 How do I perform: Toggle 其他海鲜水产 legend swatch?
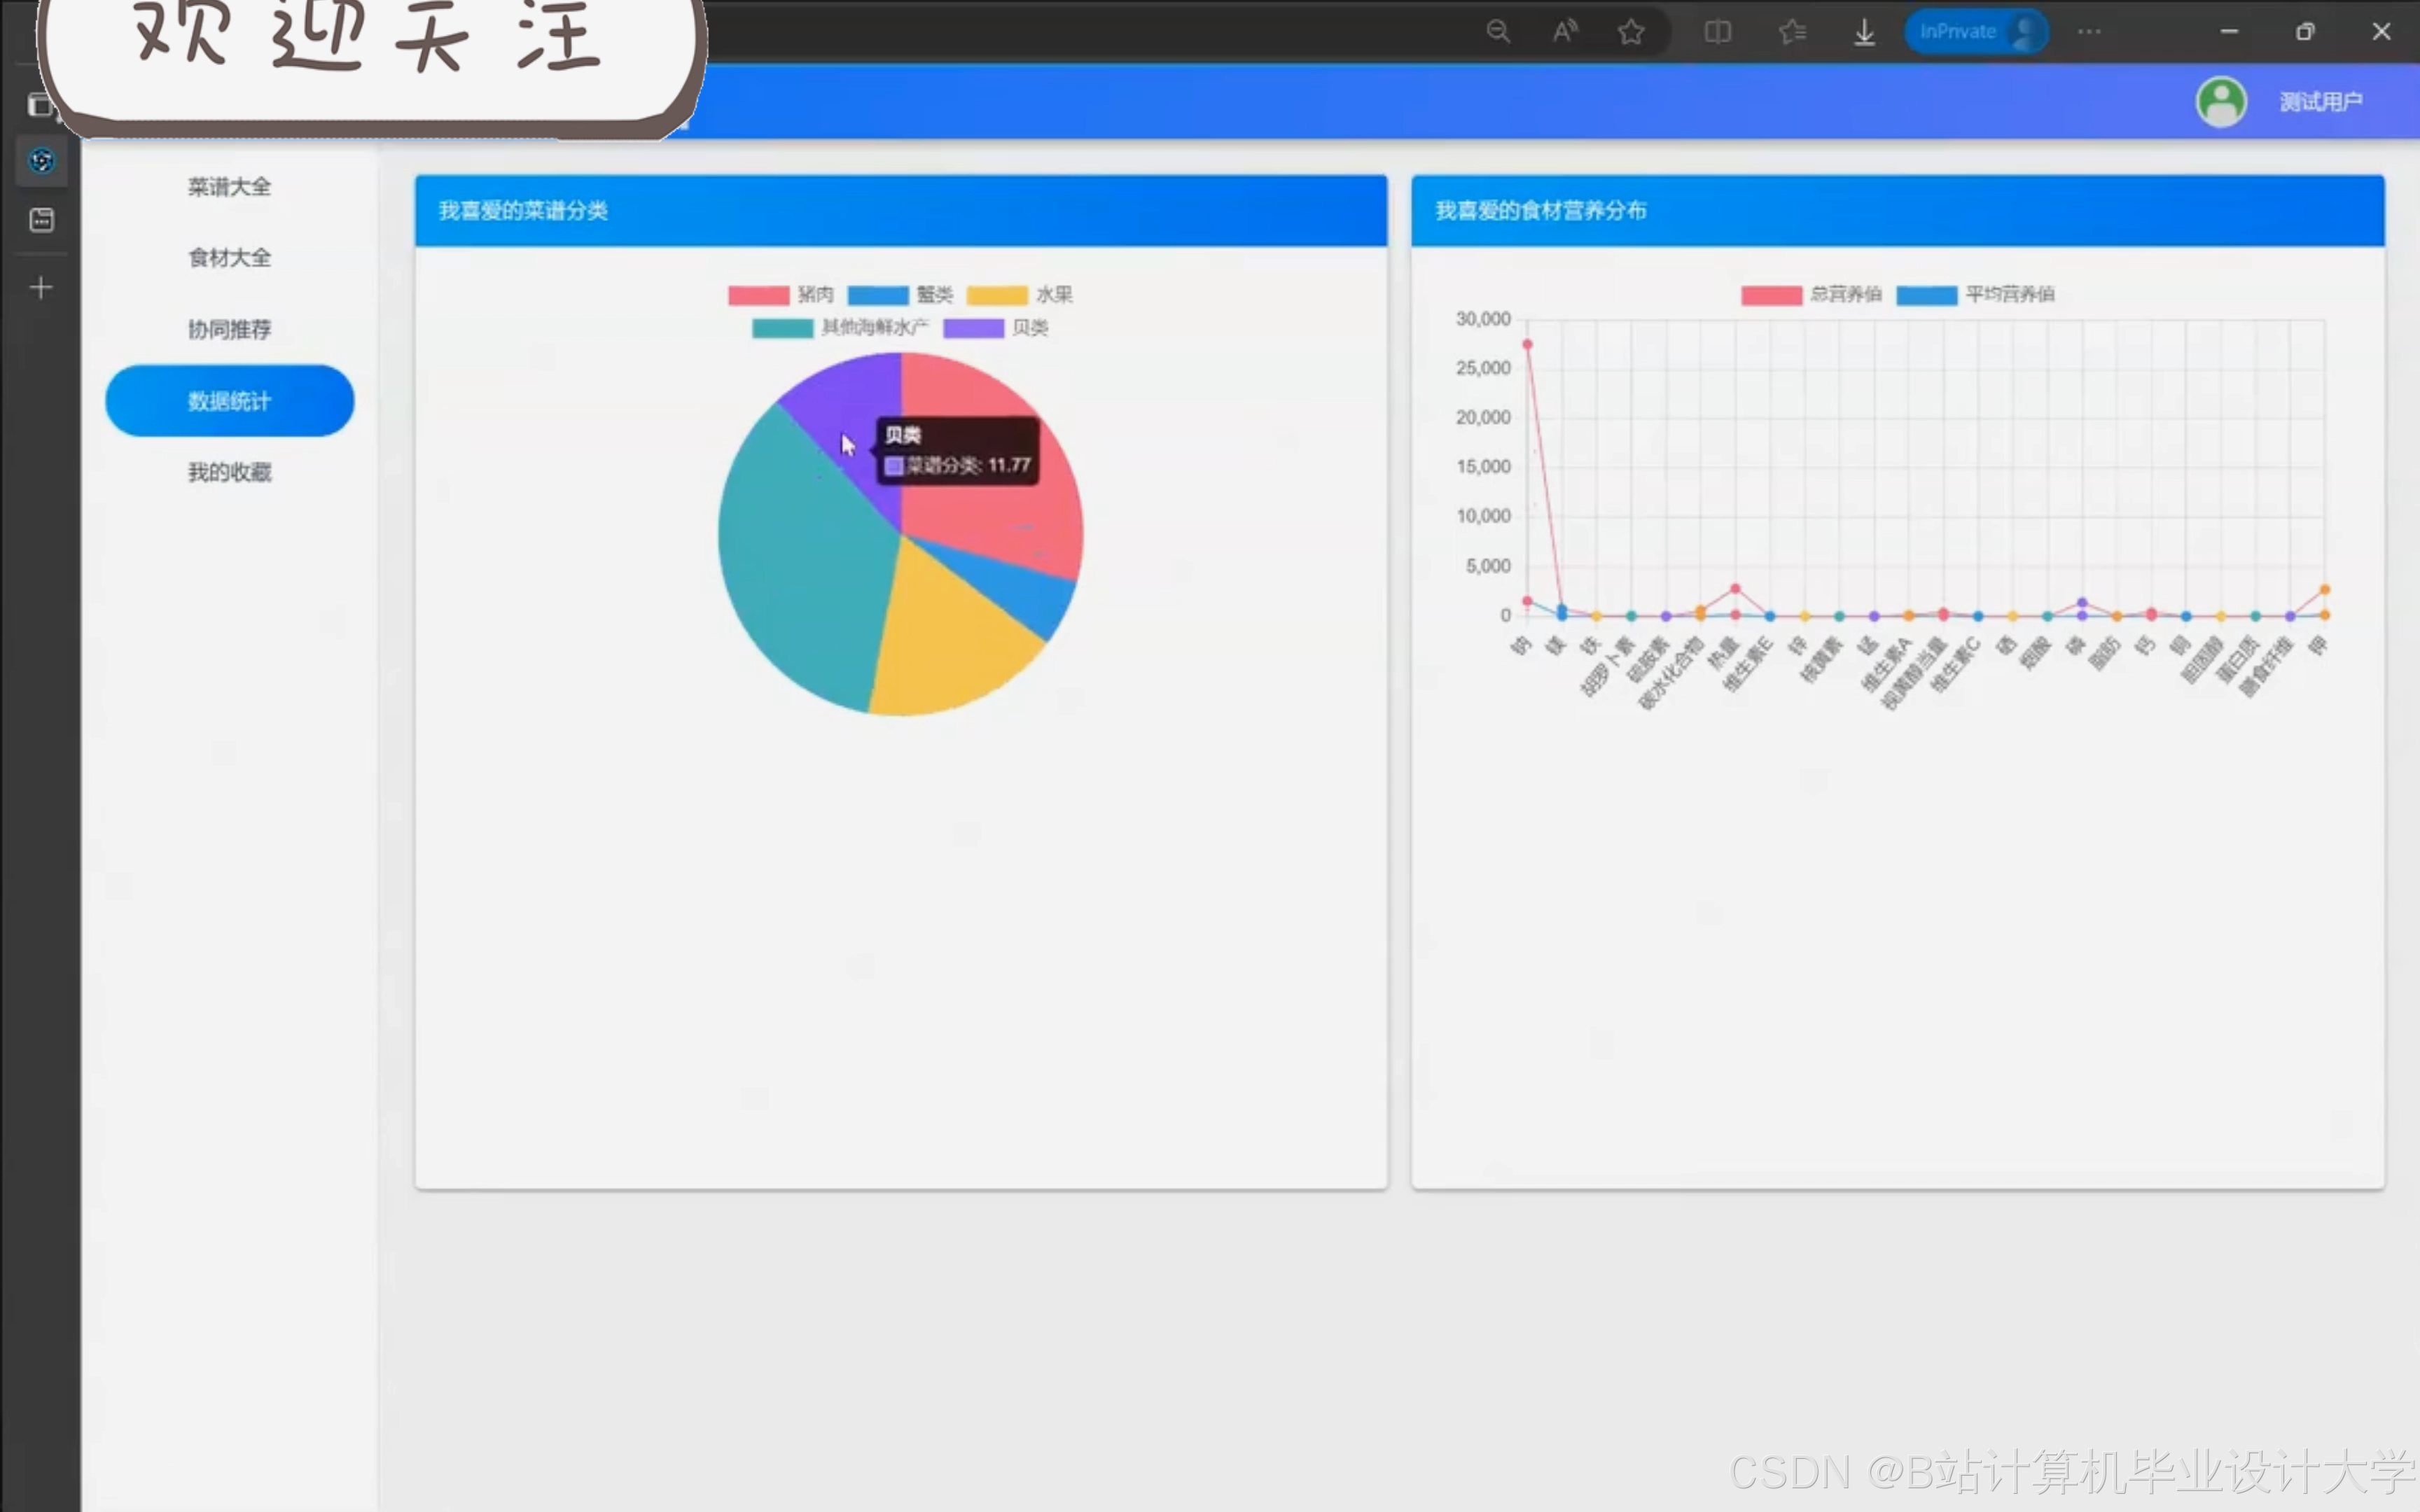(x=782, y=328)
